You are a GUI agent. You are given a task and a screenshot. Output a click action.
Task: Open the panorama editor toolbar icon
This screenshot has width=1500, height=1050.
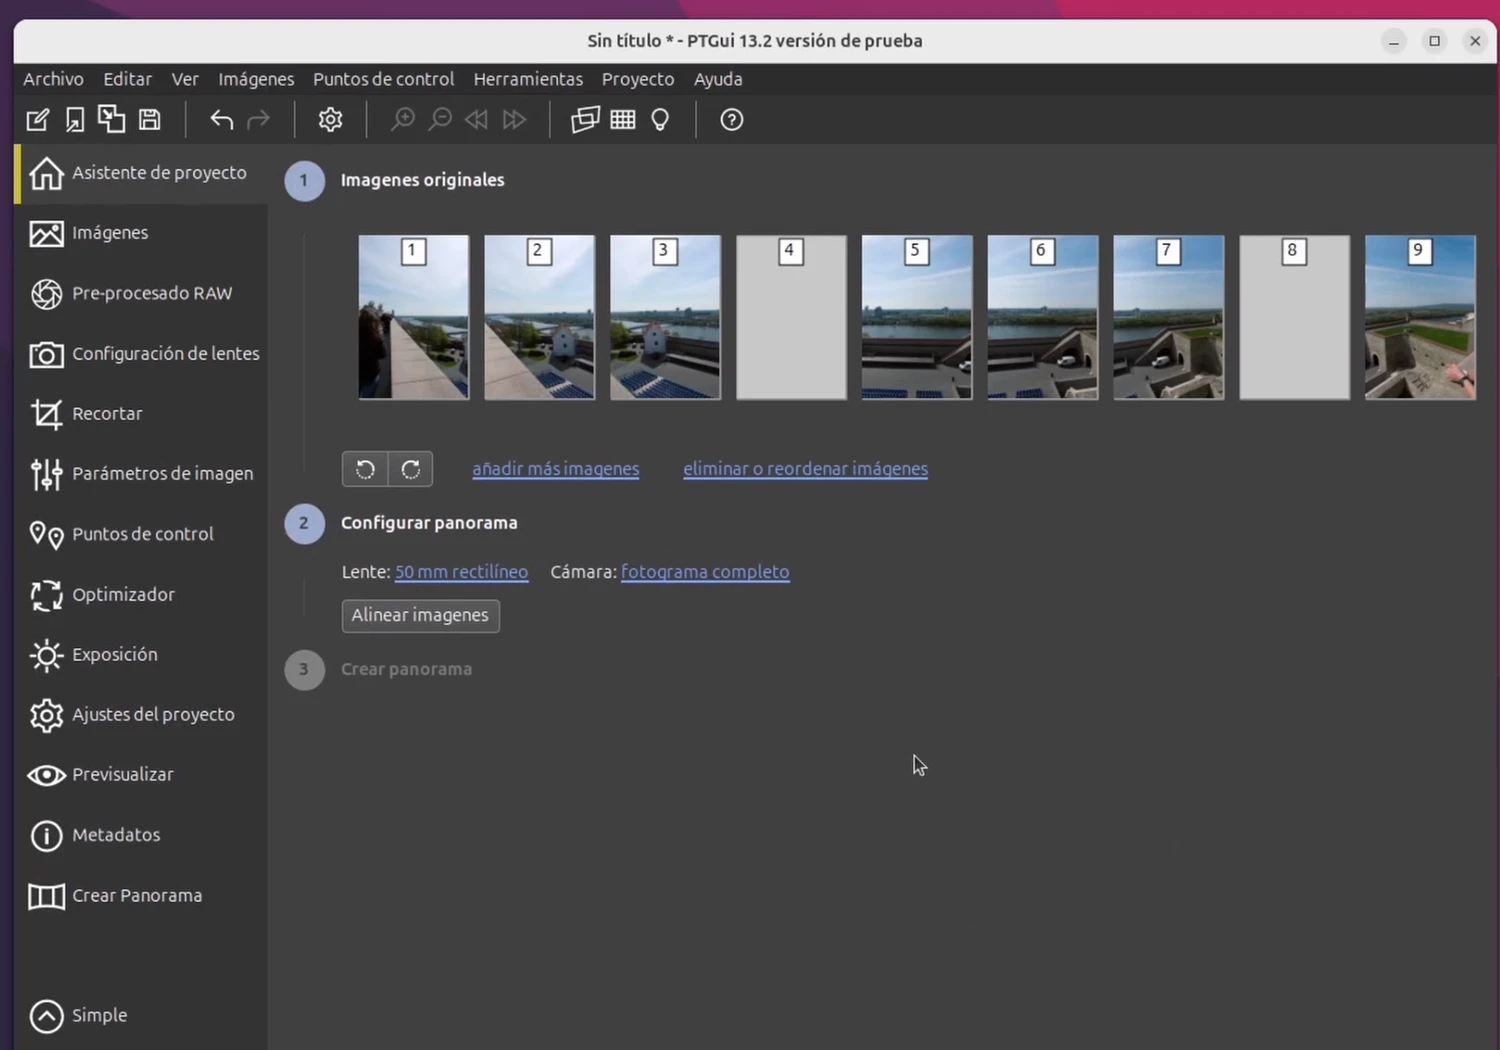point(585,120)
